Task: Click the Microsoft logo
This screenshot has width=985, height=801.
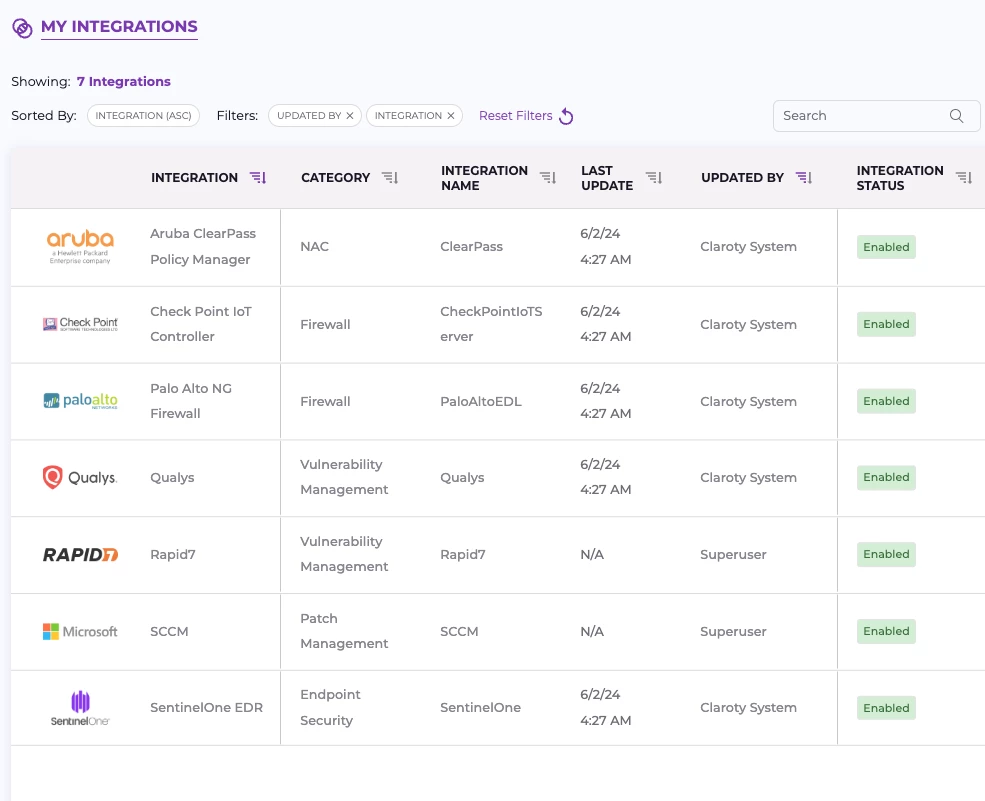Action: point(80,631)
